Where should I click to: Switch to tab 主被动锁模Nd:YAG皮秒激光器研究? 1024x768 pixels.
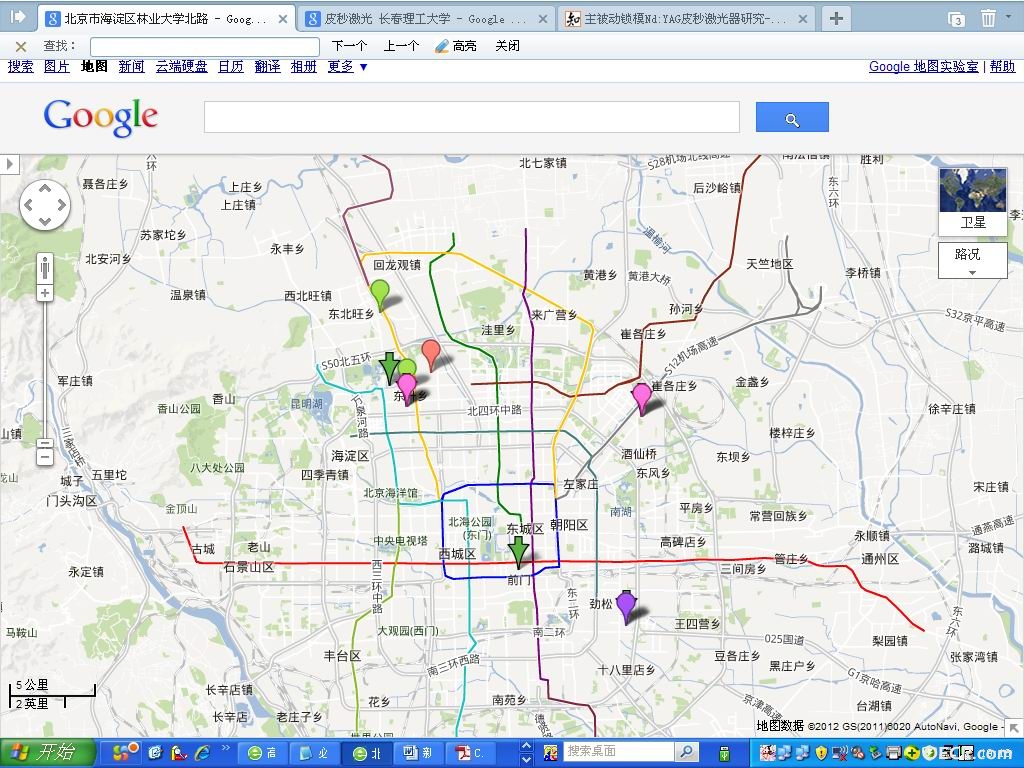click(x=684, y=19)
